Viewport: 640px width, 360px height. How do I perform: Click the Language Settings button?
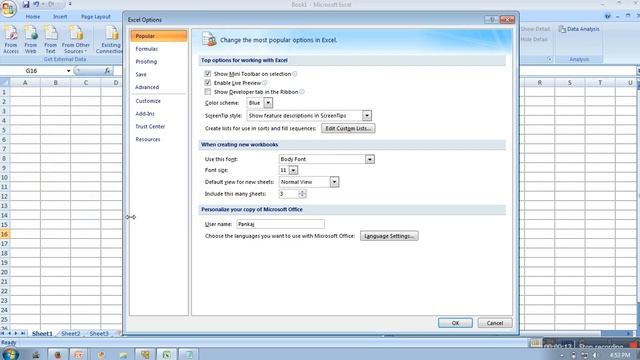(389, 236)
